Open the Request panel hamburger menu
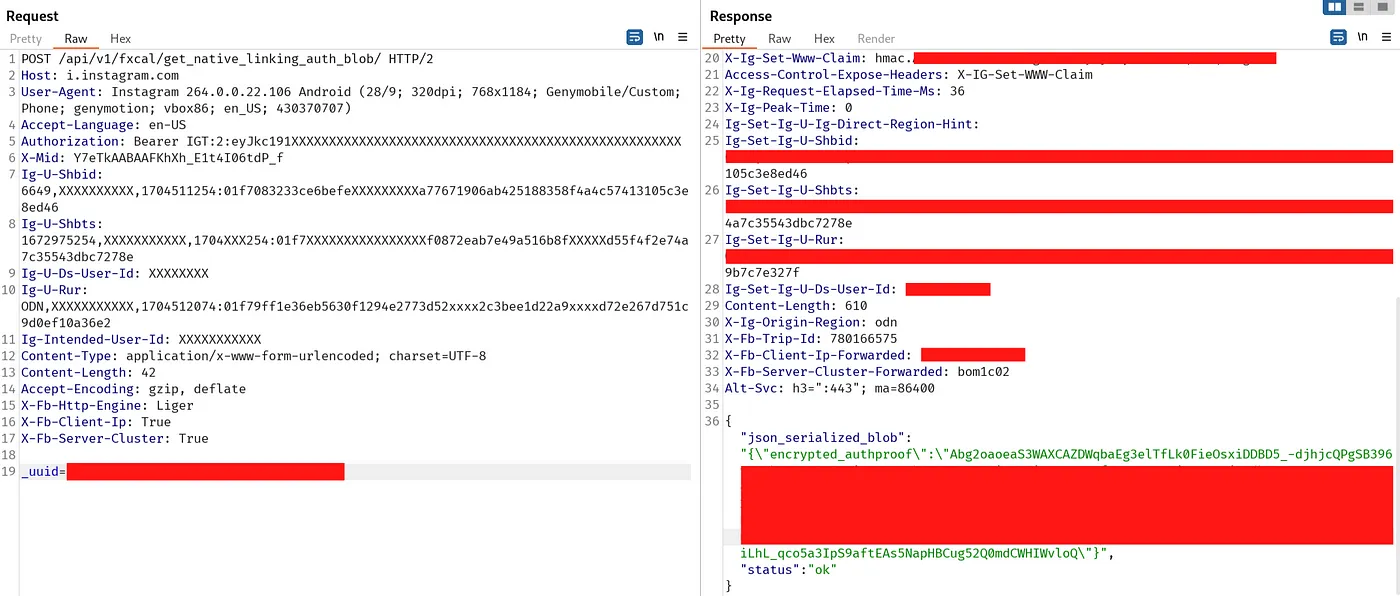Viewport: 1400px width, 596px height. 683,37
